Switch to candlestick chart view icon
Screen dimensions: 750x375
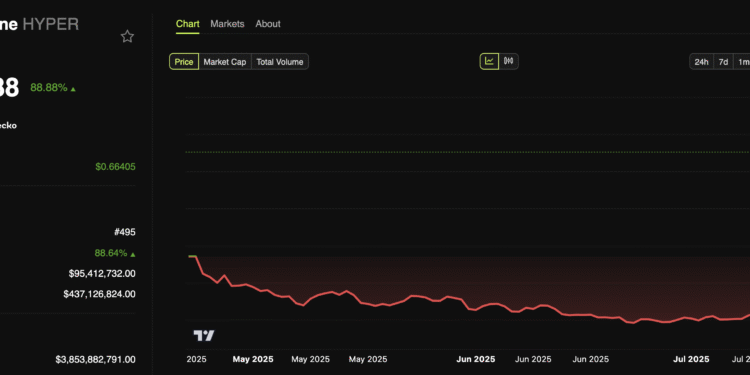(508, 61)
